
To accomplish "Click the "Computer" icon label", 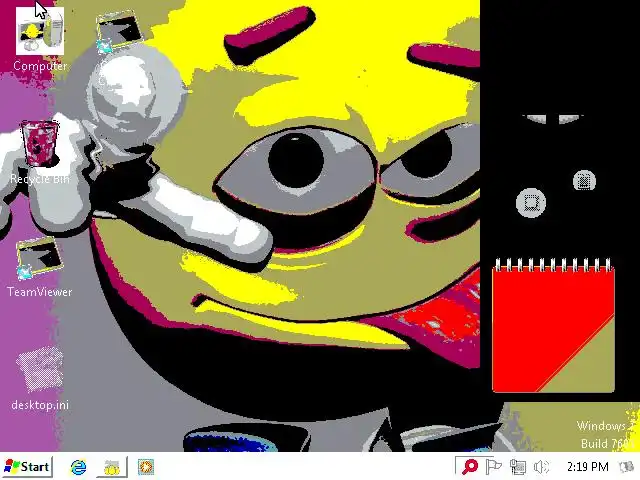I will pos(40,66).
